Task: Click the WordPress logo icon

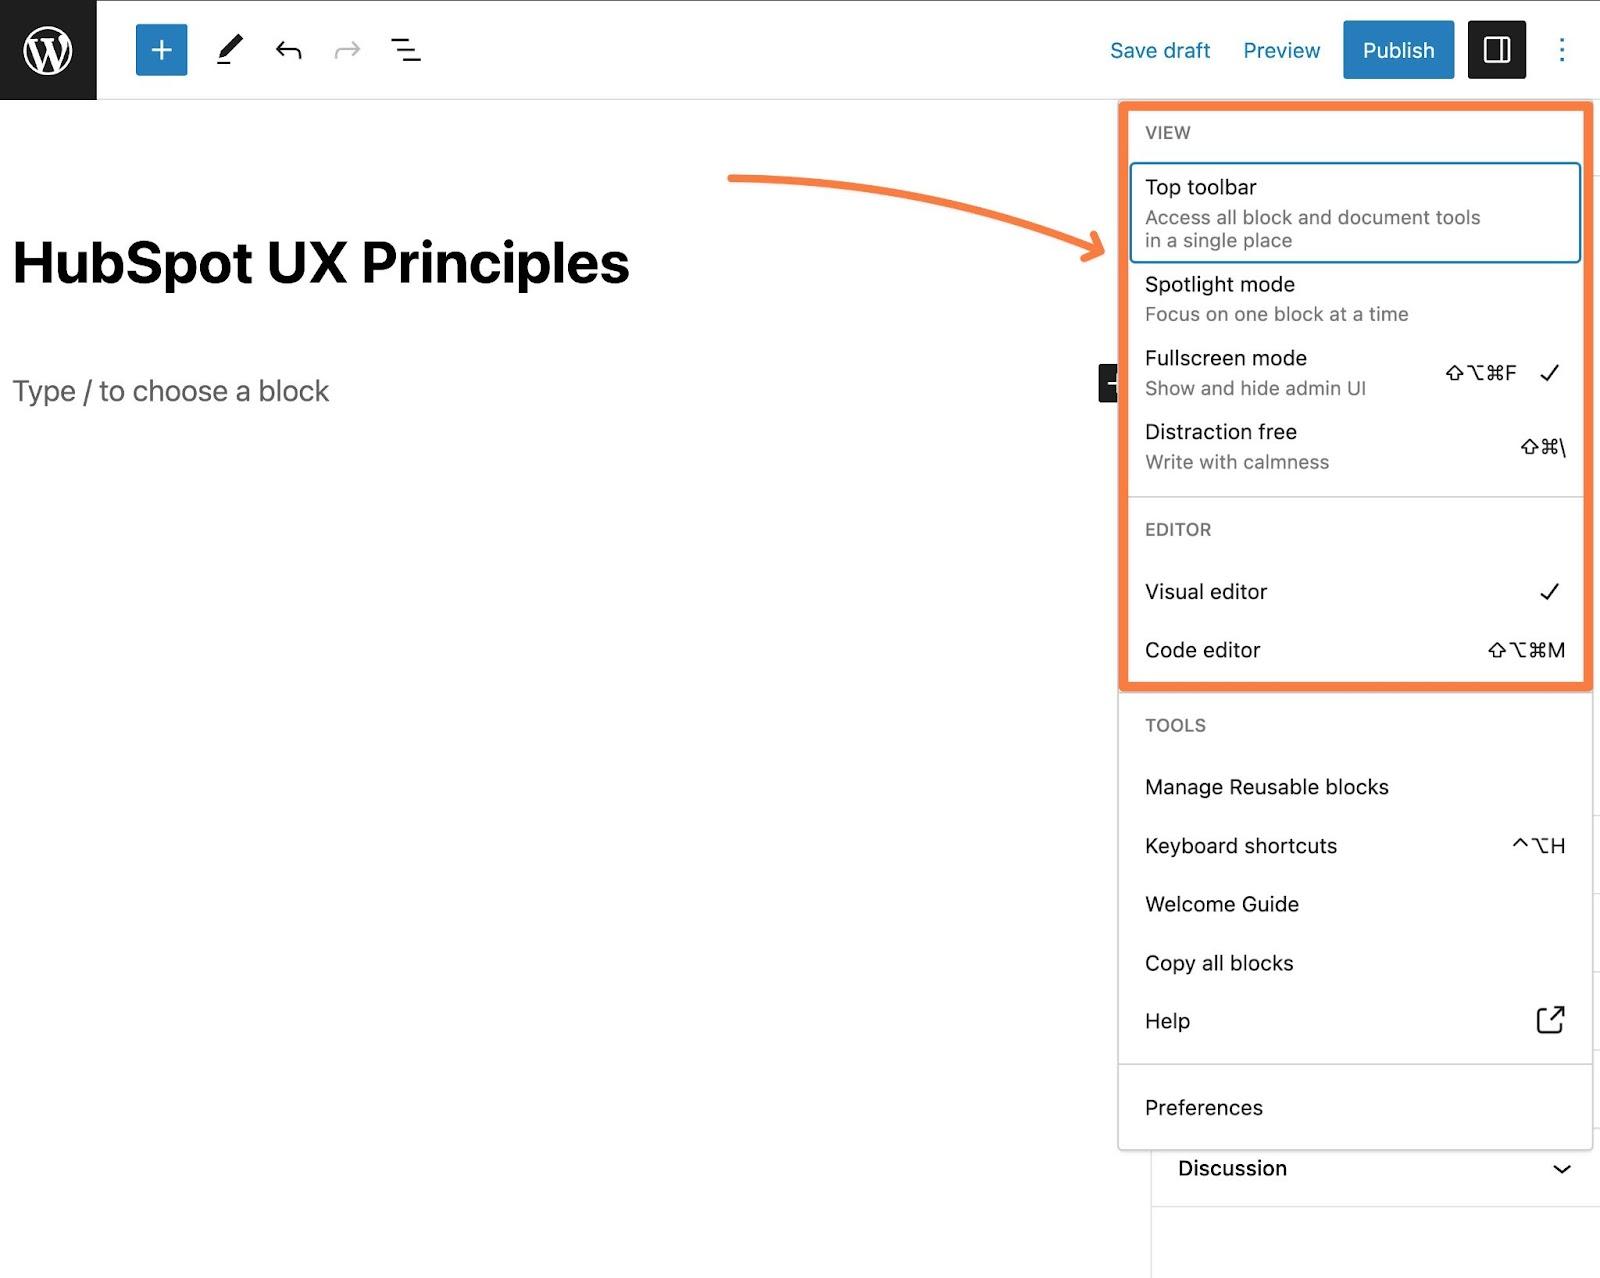Action: tap(48, 50)
